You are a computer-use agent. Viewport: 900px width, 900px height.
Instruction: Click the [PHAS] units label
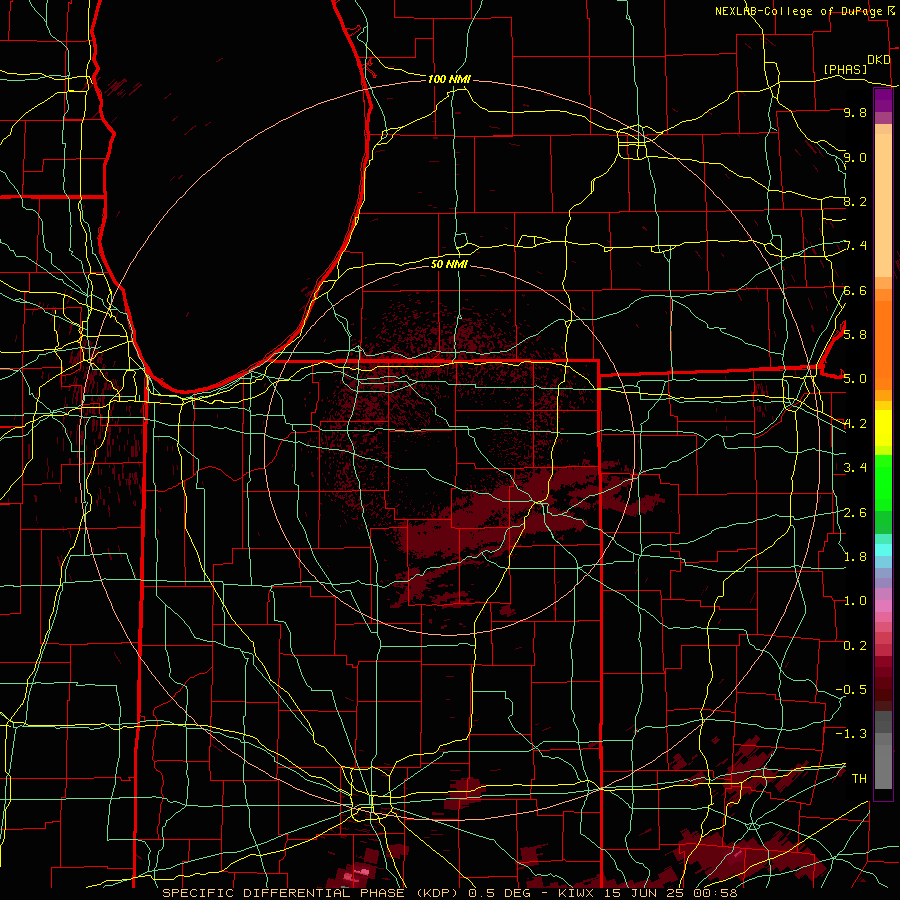845,69
